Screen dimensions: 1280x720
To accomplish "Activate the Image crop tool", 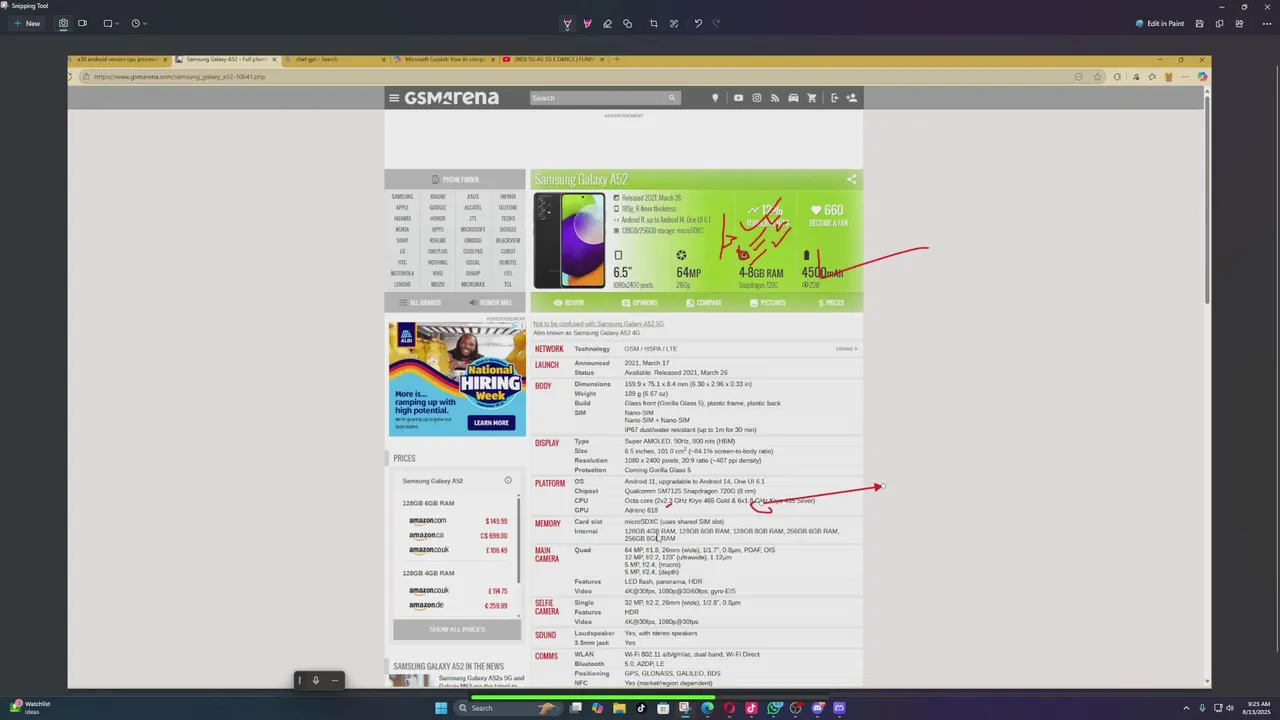I will point(654,23).
